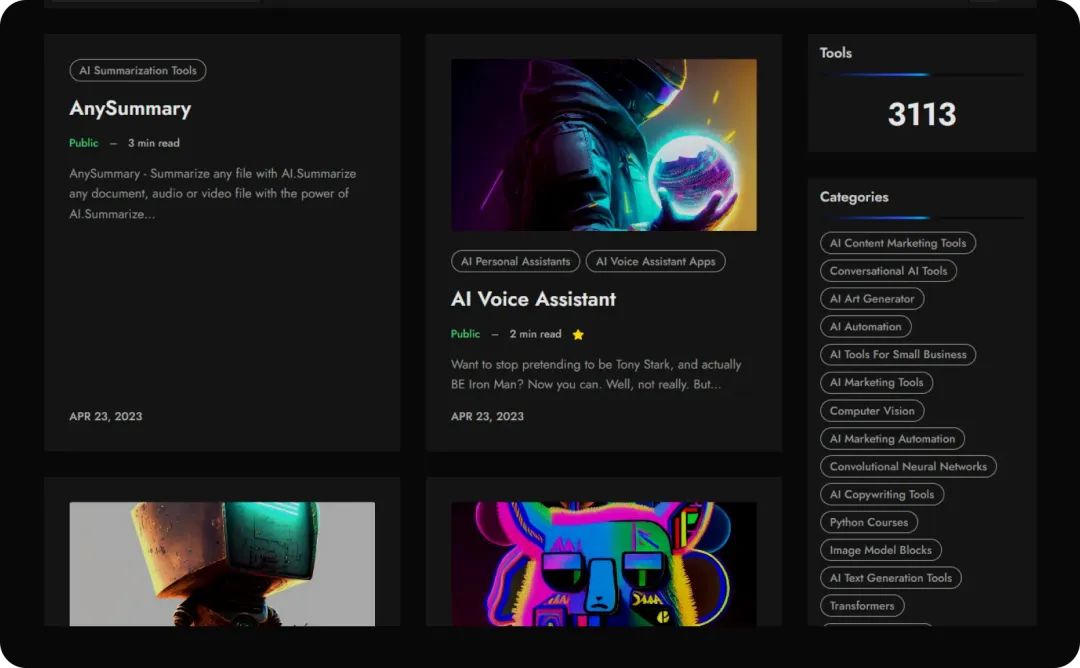This screenshot has height=668, width=1080.
Task: Select the AI Personal Assistants tag
Action: click(516, 262)
